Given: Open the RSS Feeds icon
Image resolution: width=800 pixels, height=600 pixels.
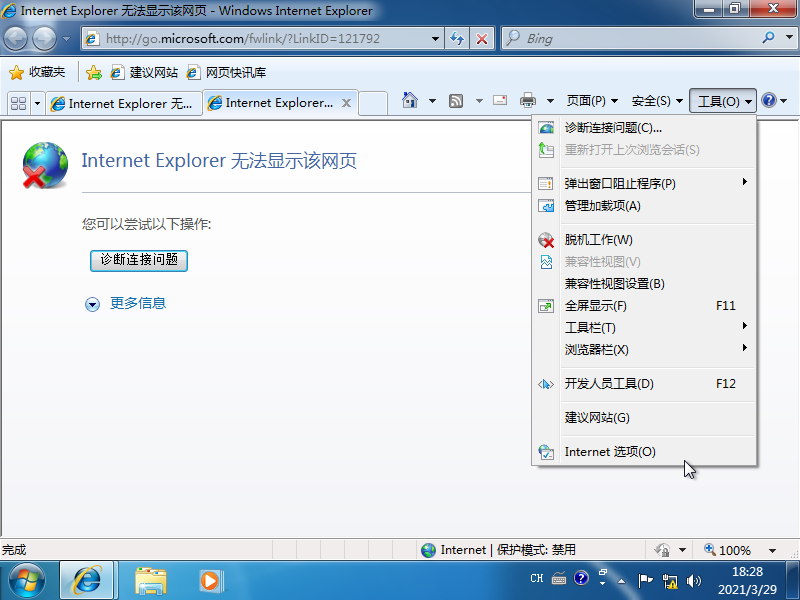Looking at the screenshot, I should (455, 101).
